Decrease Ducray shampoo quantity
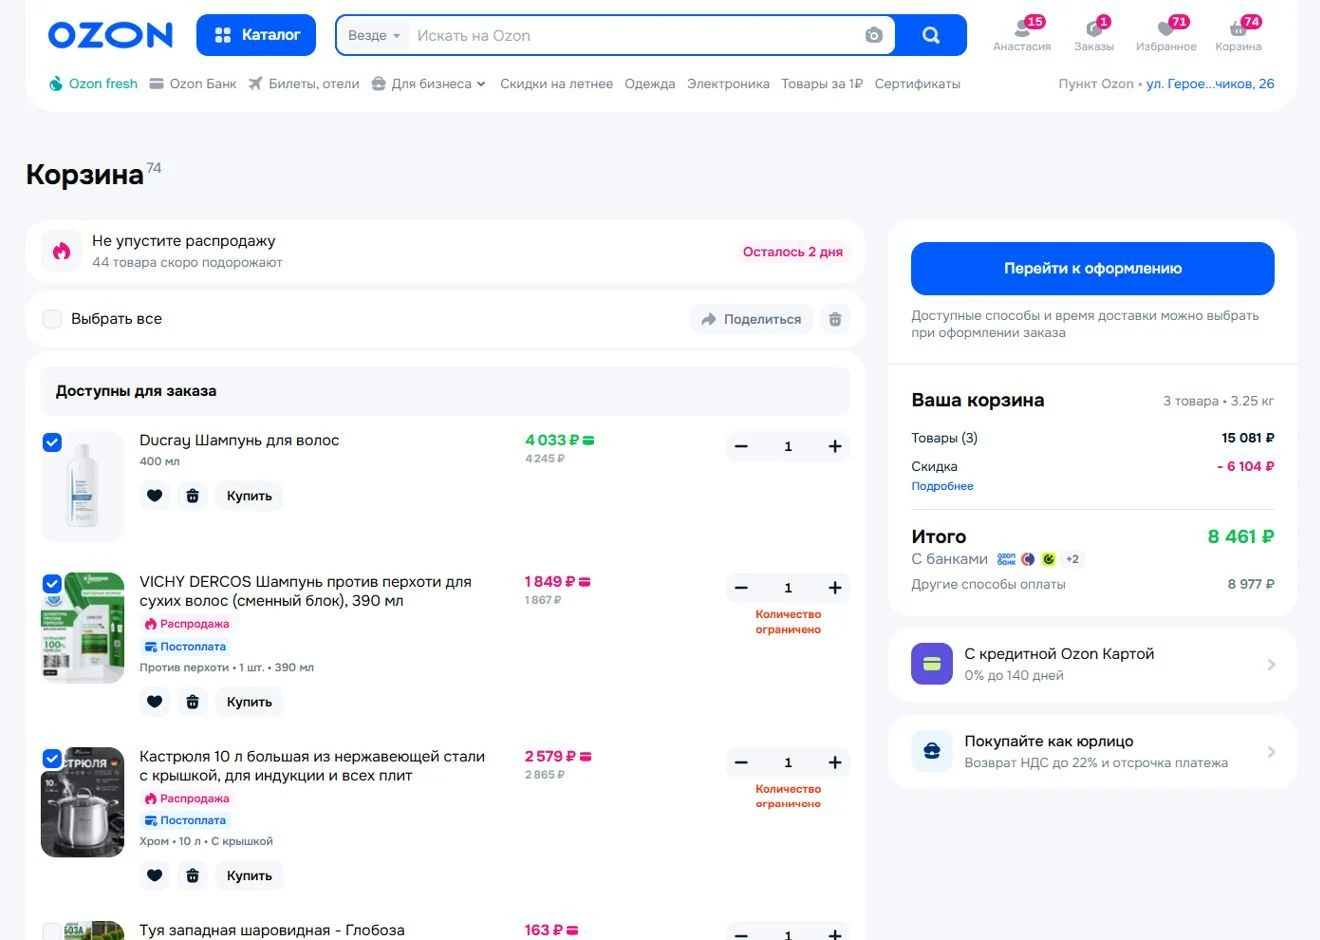1320x940 pixels. 741,446
